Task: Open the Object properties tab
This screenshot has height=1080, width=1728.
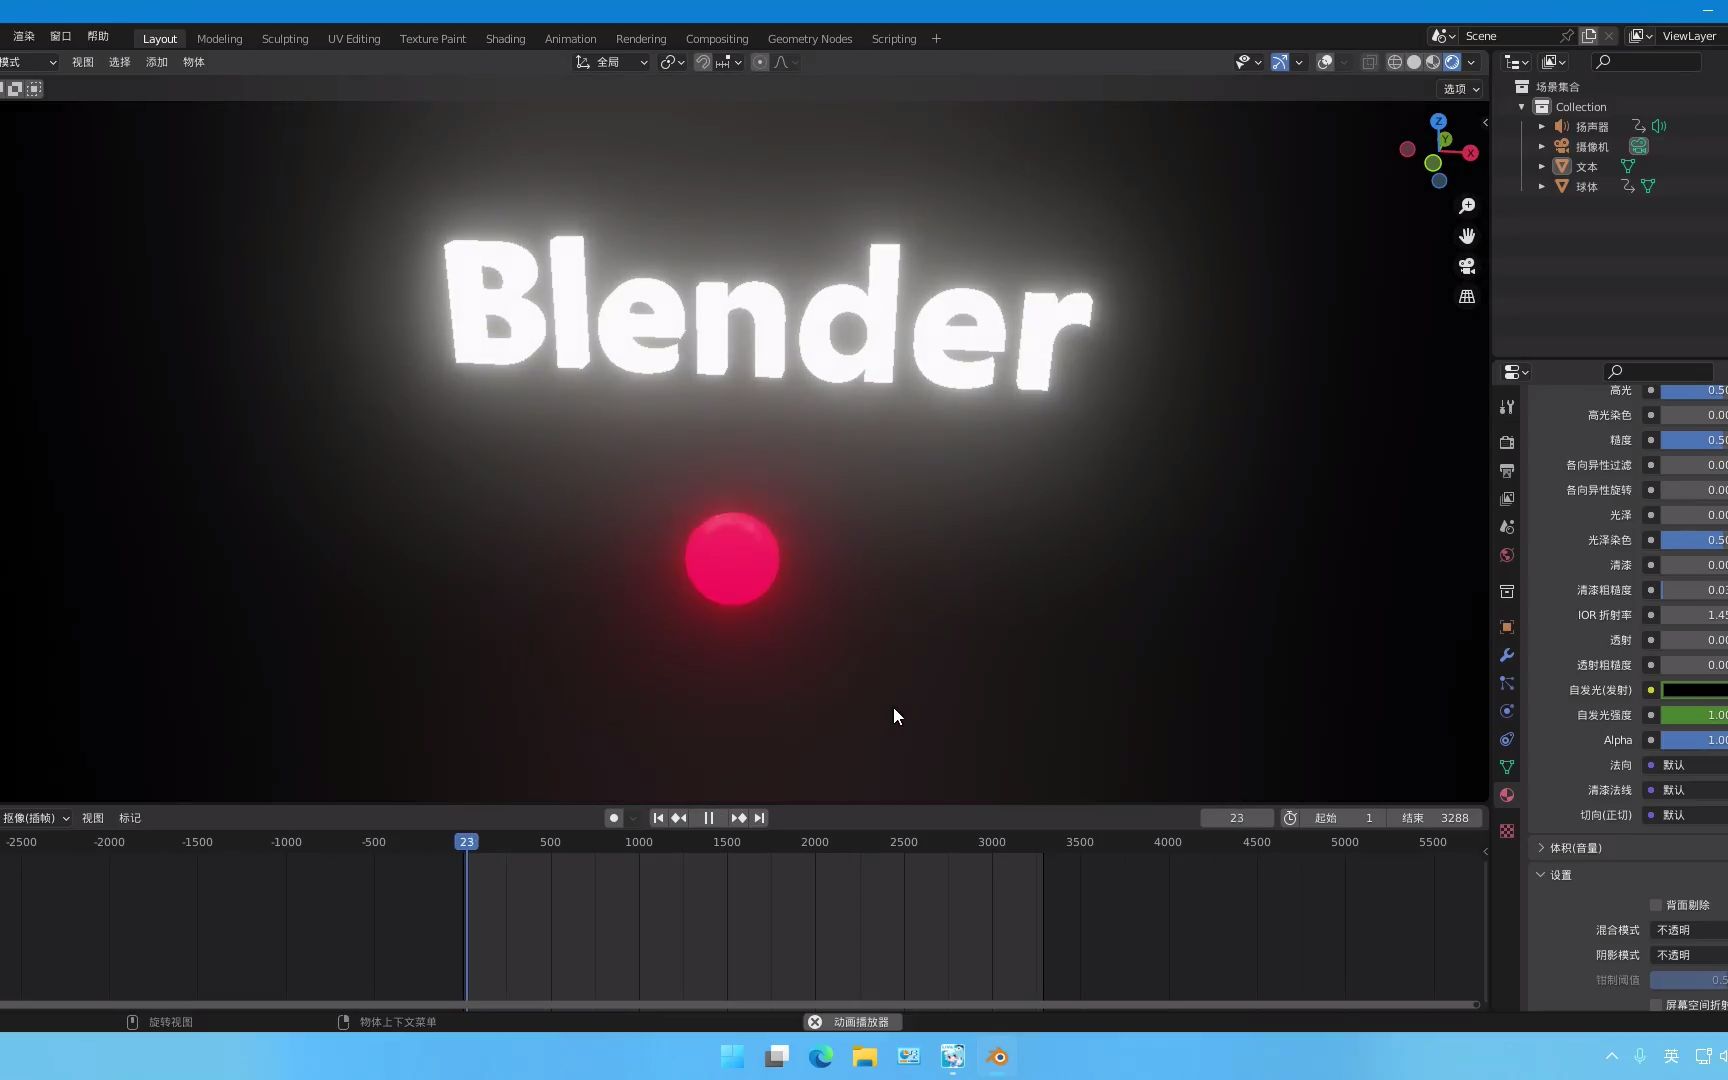Action: (1507, 627)
